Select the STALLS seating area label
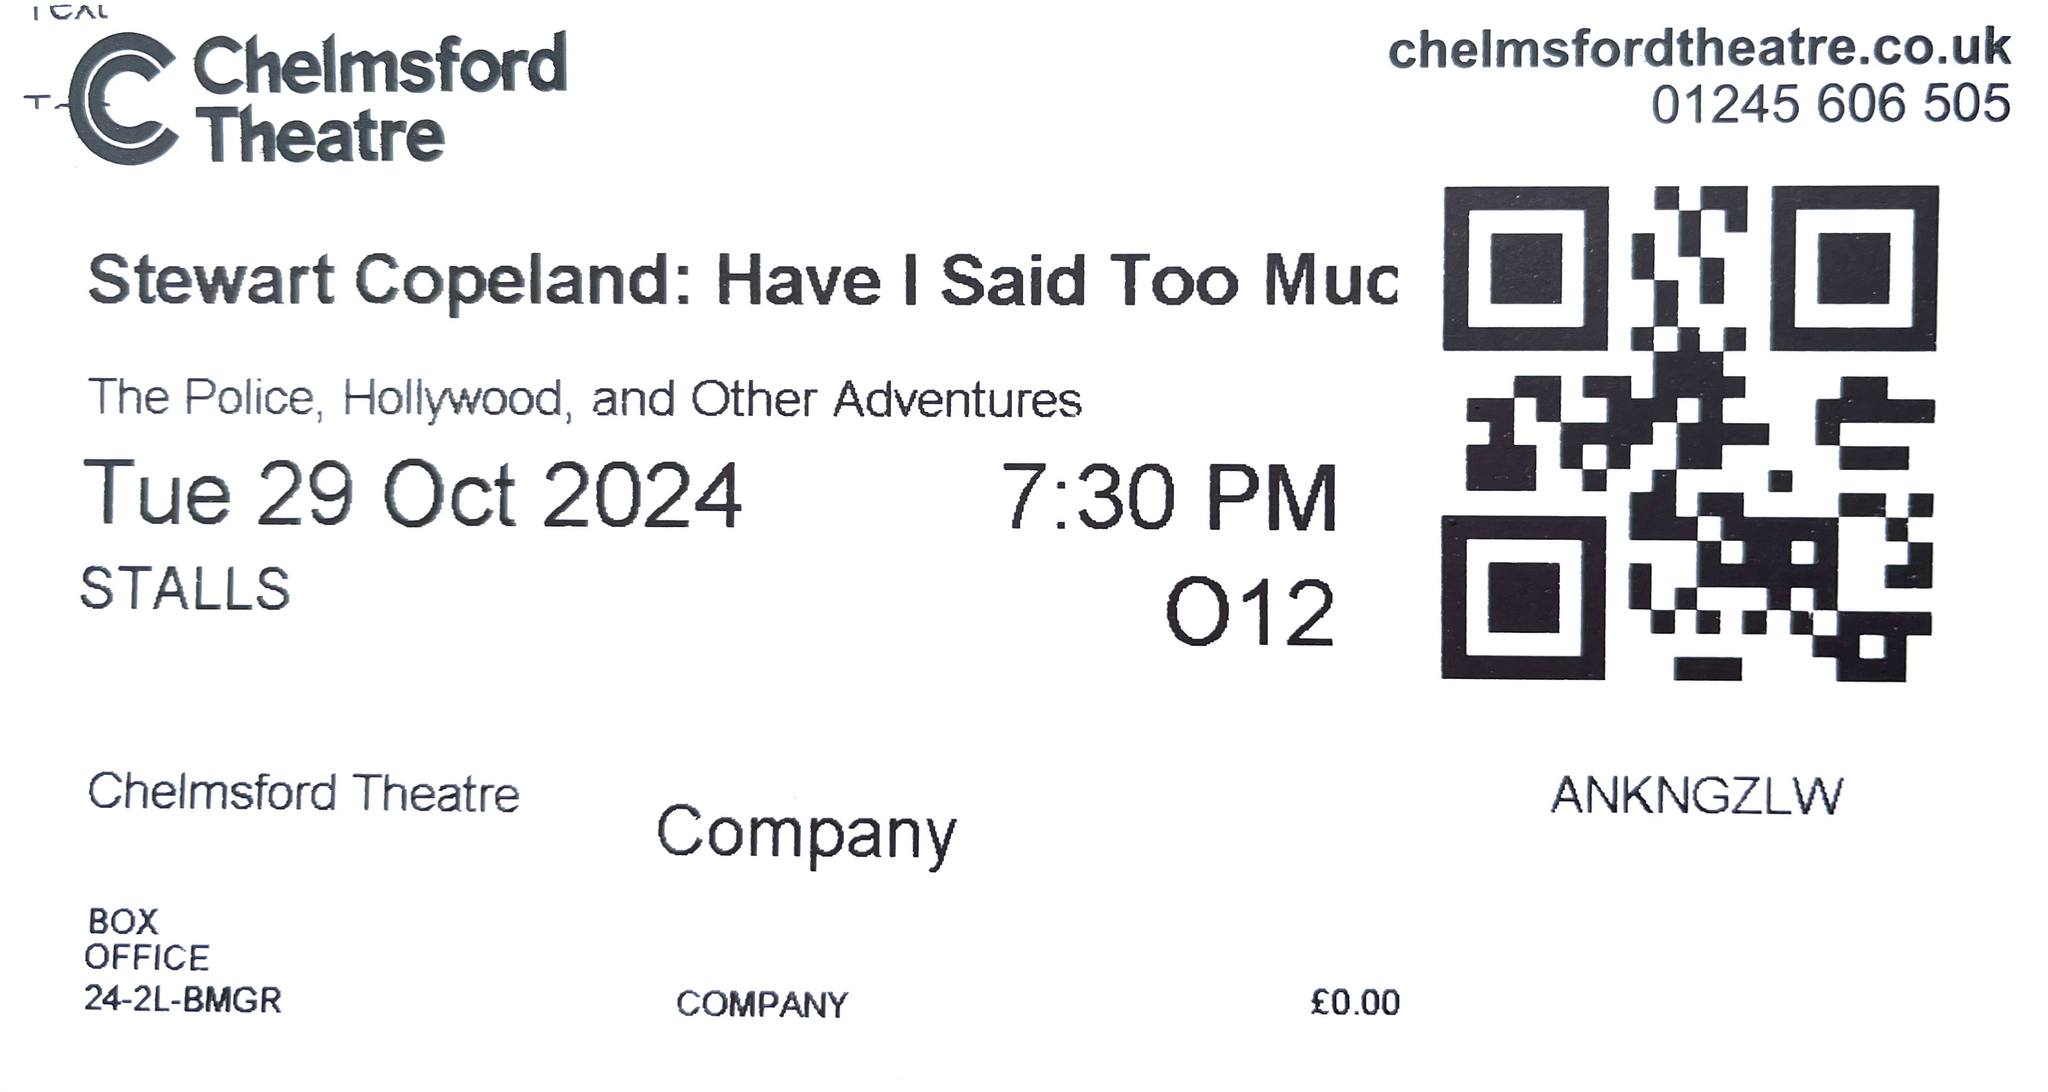 click(185, 589)
